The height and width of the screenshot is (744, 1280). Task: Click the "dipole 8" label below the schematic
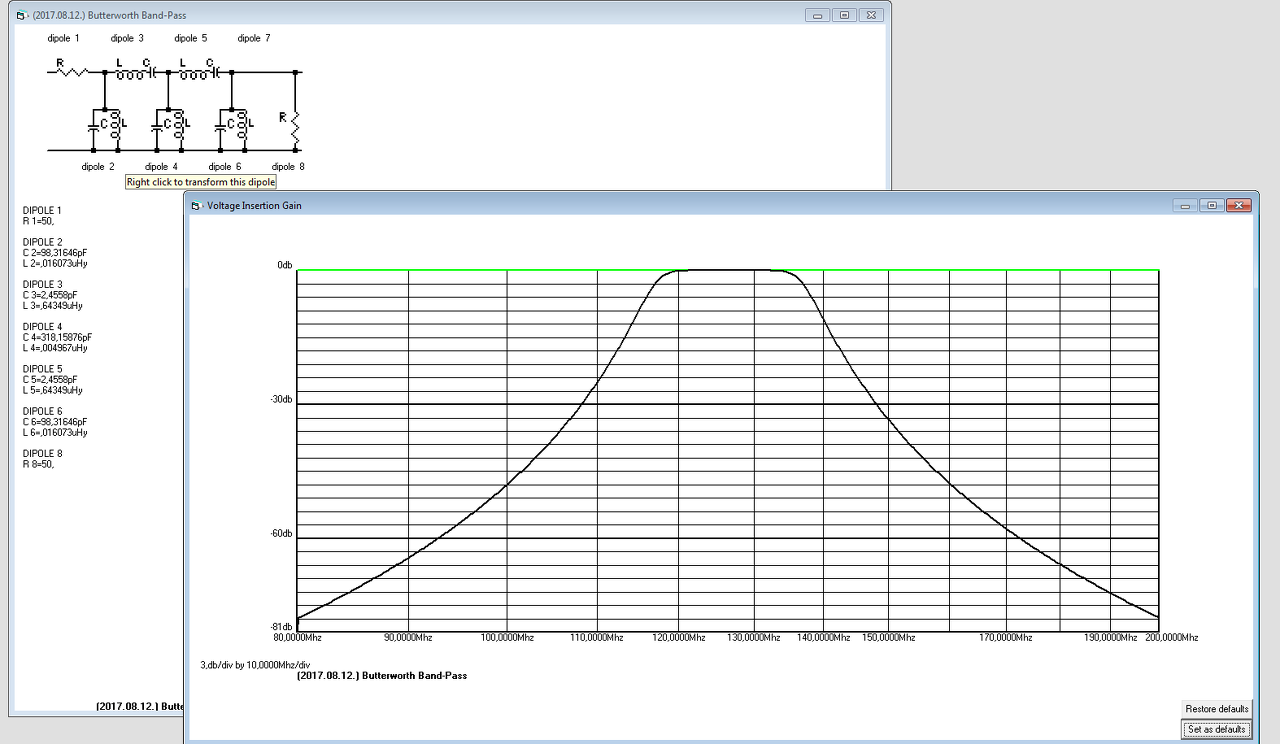tap(288, 167)
